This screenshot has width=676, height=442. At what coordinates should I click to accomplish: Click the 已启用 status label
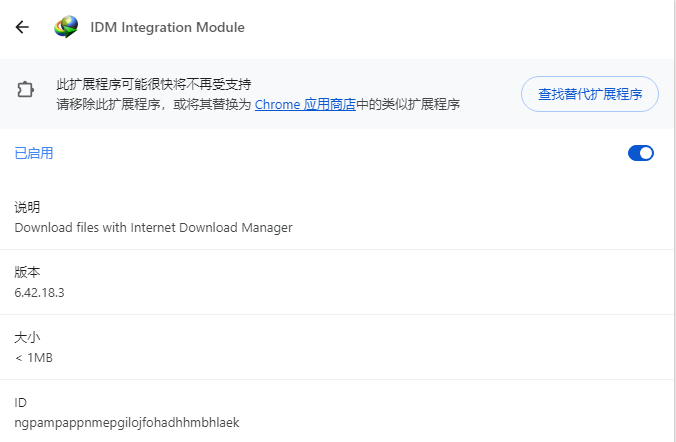tap(34, 153)
